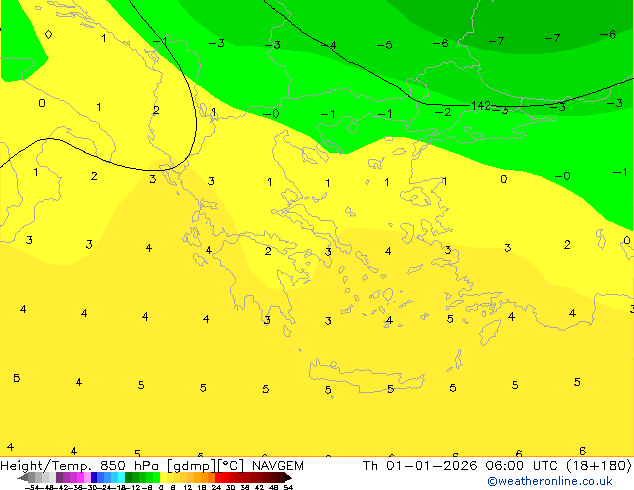Click the island of Crete outline
The width and height of the screenshot is (634, 490).
367,376
